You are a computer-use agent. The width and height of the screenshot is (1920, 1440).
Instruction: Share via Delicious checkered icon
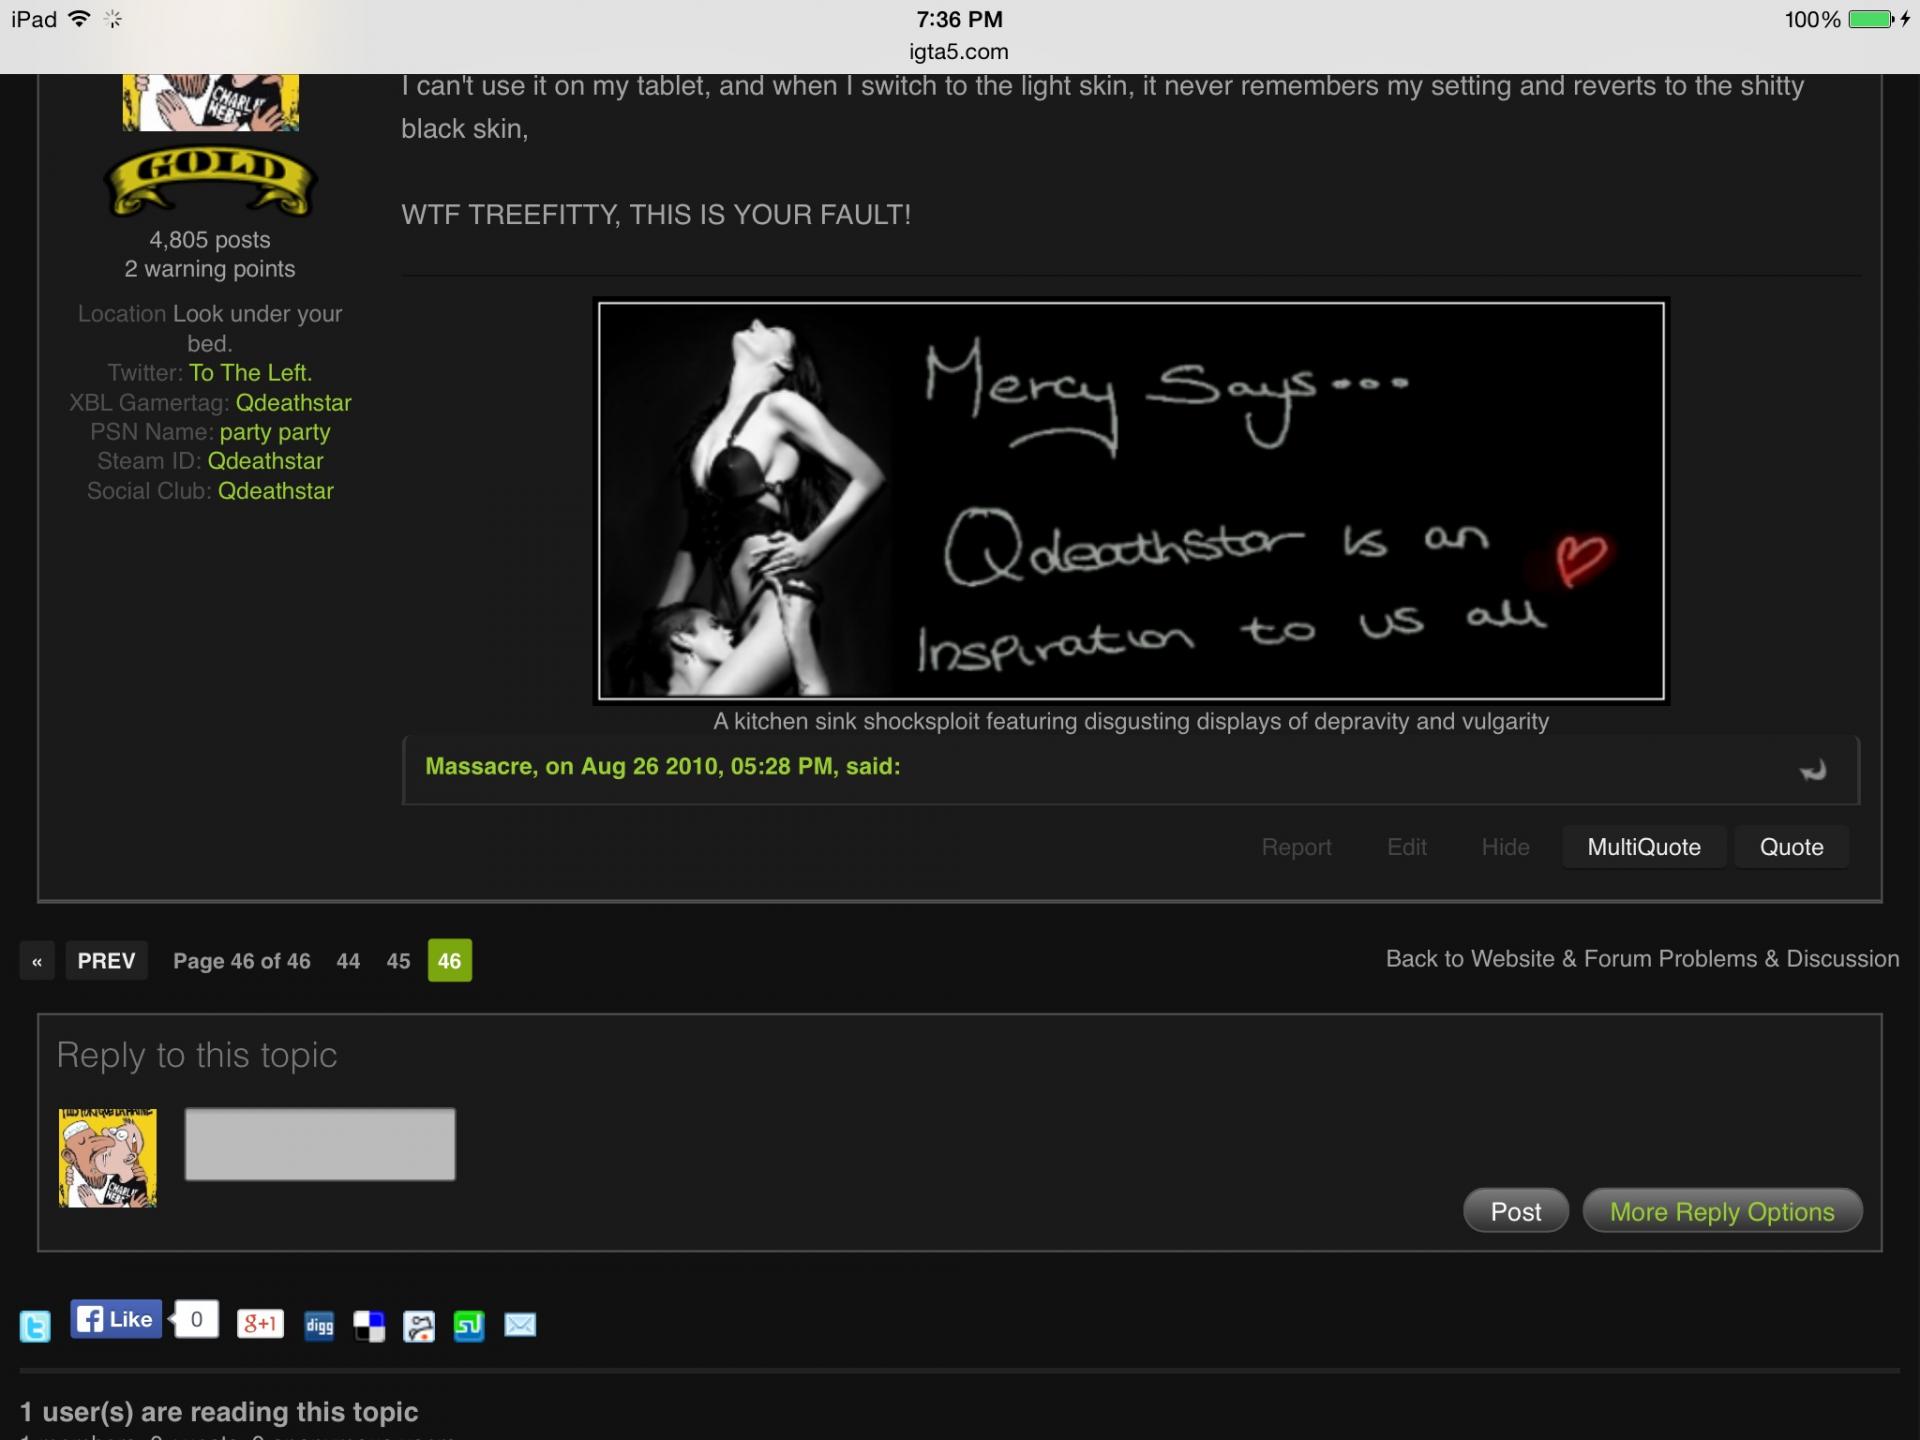tap(369, 1326)
